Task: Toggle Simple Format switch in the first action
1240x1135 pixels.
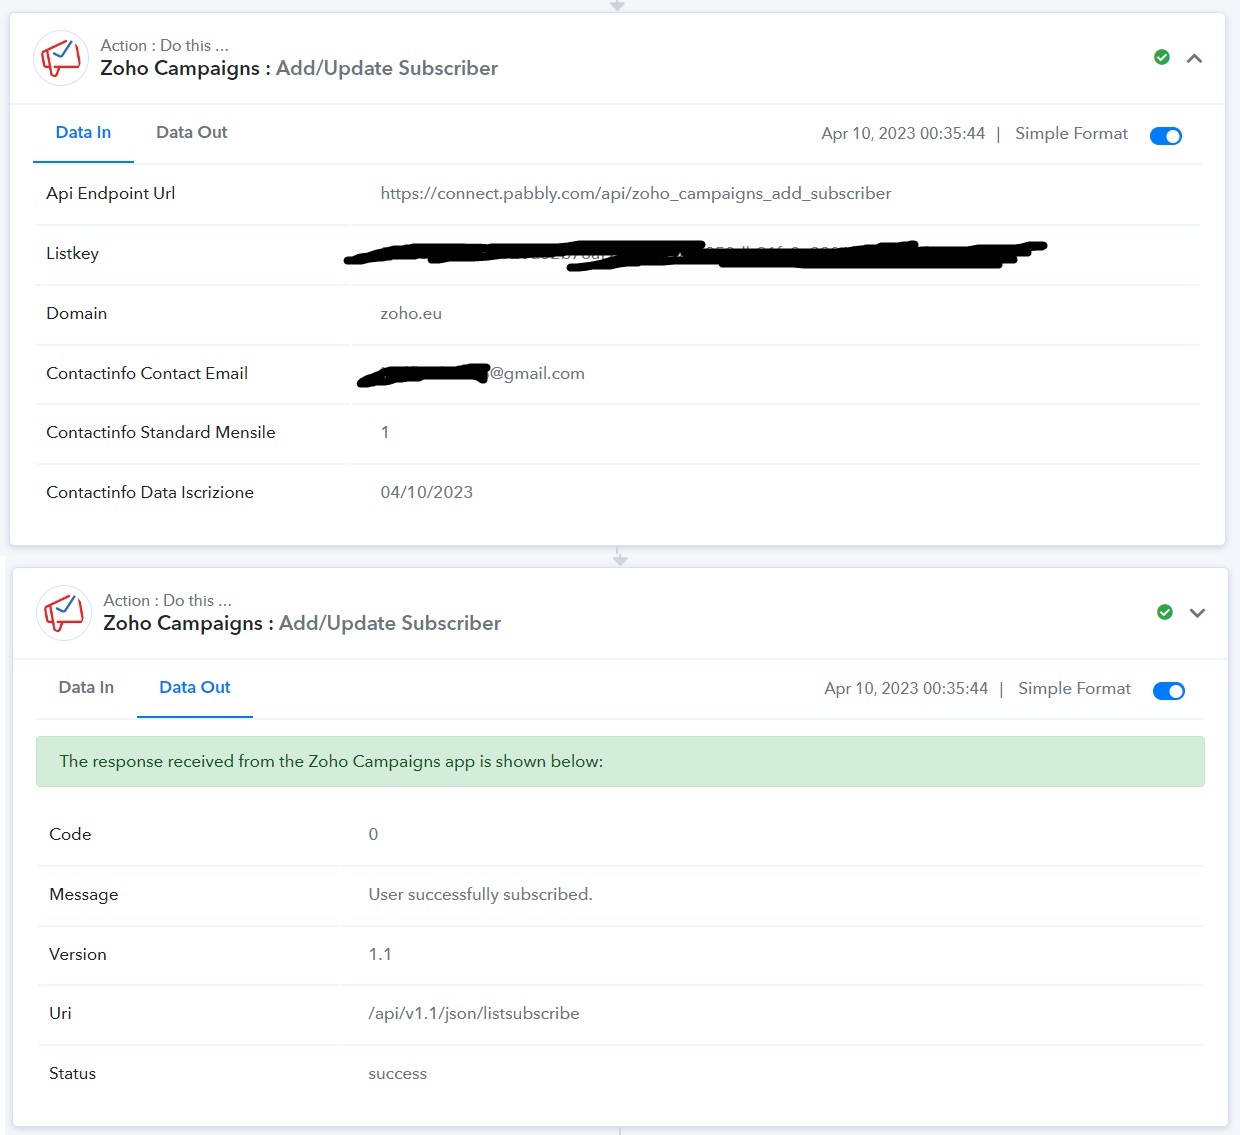Action: click(1166, 136)
